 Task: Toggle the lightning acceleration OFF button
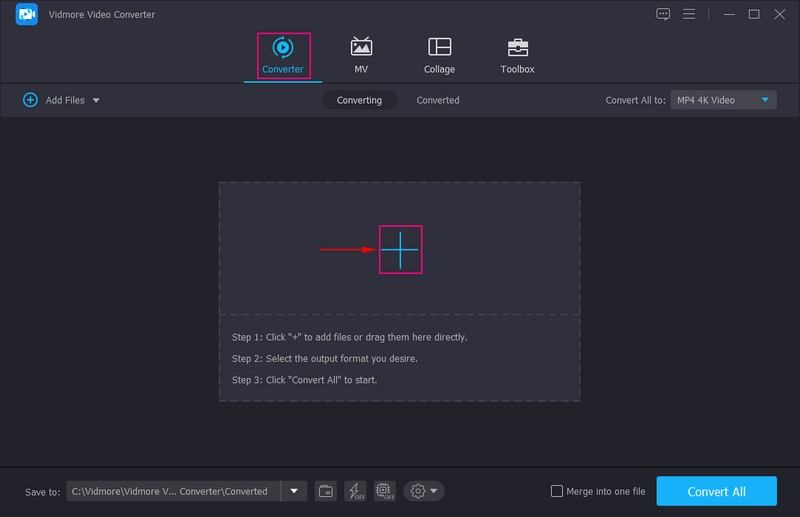355,491
